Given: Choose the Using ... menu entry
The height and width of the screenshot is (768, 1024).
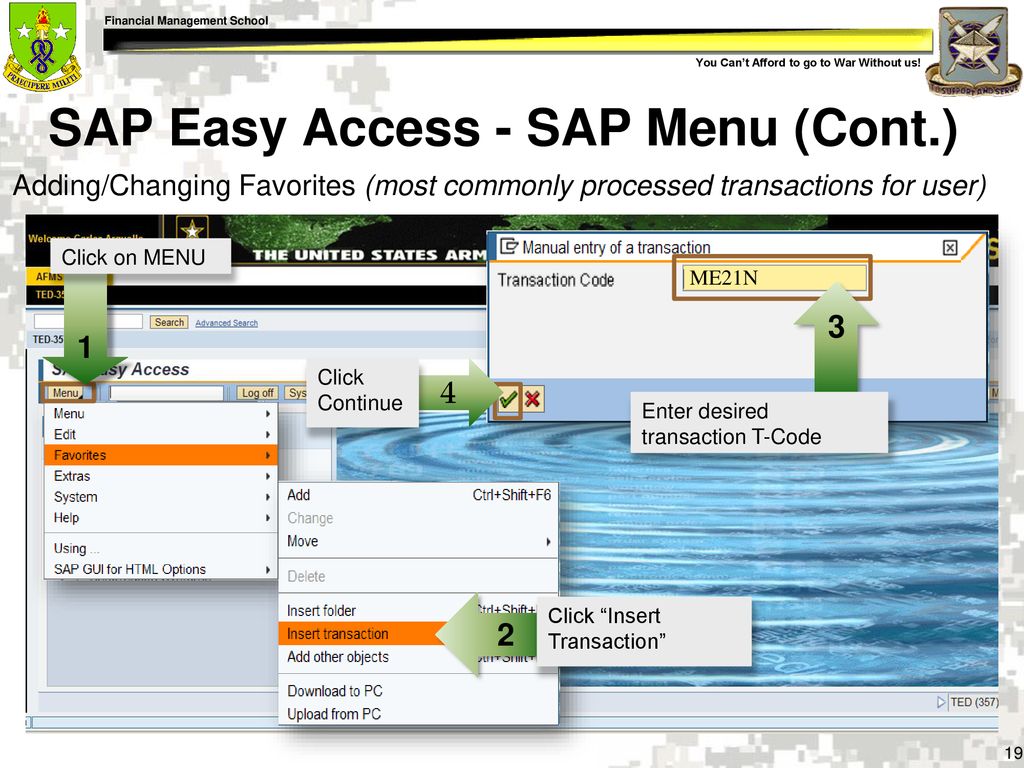Looking at the screenshot, I should point(161,549).
